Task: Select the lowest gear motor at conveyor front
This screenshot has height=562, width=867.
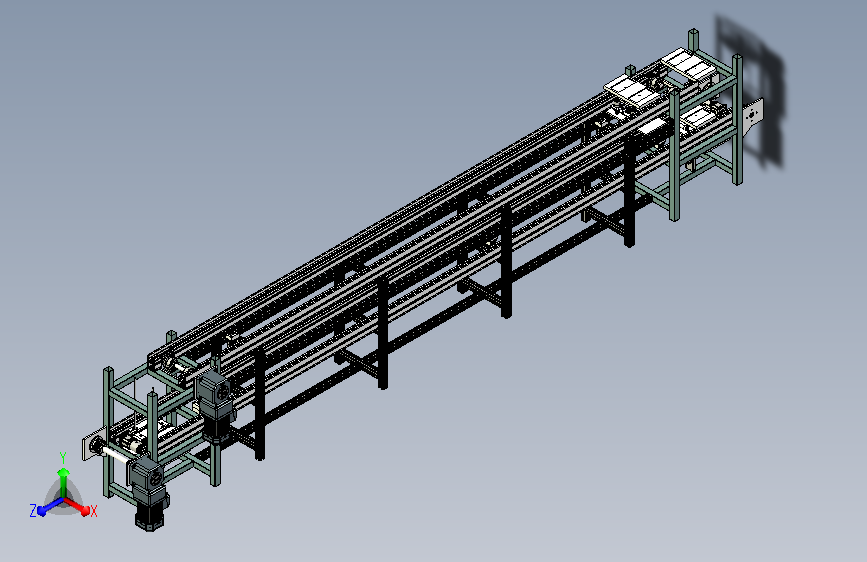Action: point(148,492)
